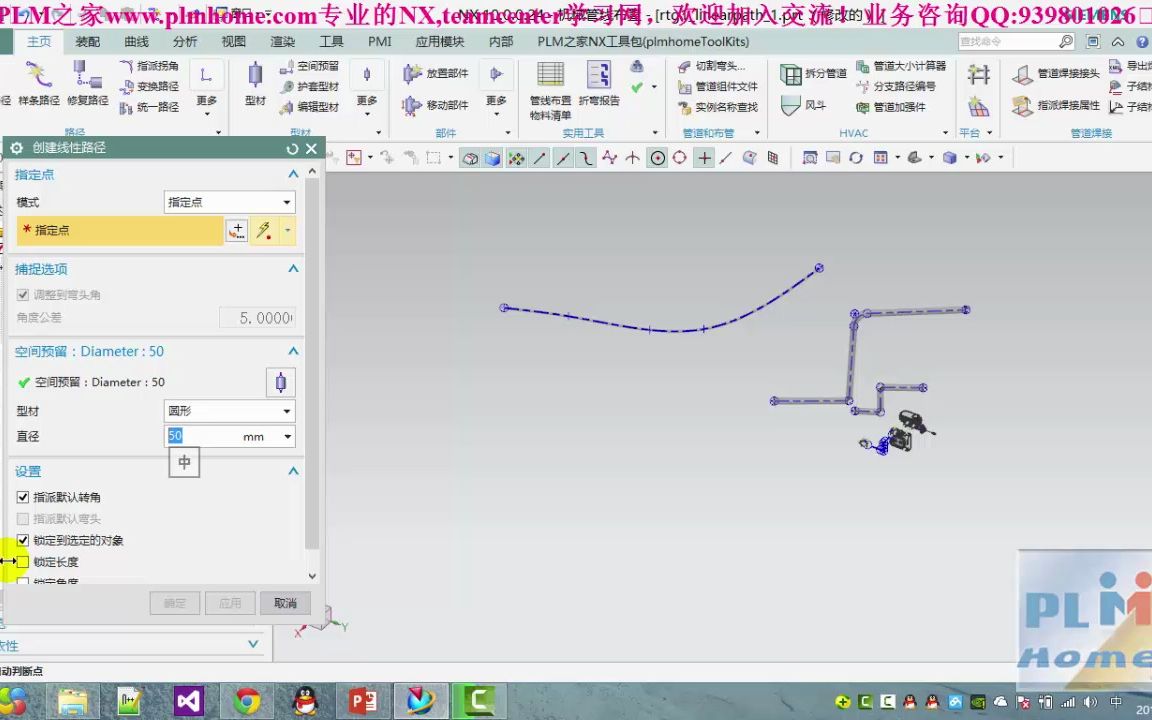
Task: Click the 空间预留 stock selection icon in dialog
Action: tap(280, 382)
